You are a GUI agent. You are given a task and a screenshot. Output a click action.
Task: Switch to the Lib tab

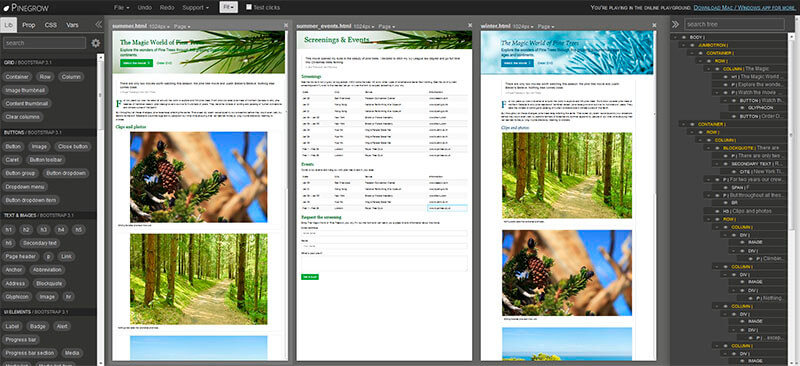(x=9, y=25)
